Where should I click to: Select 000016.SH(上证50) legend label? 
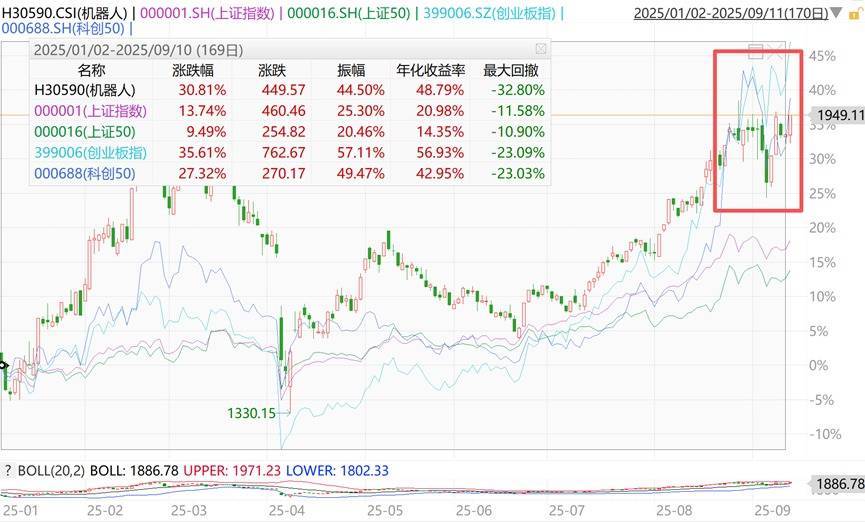tap(349, 13)
